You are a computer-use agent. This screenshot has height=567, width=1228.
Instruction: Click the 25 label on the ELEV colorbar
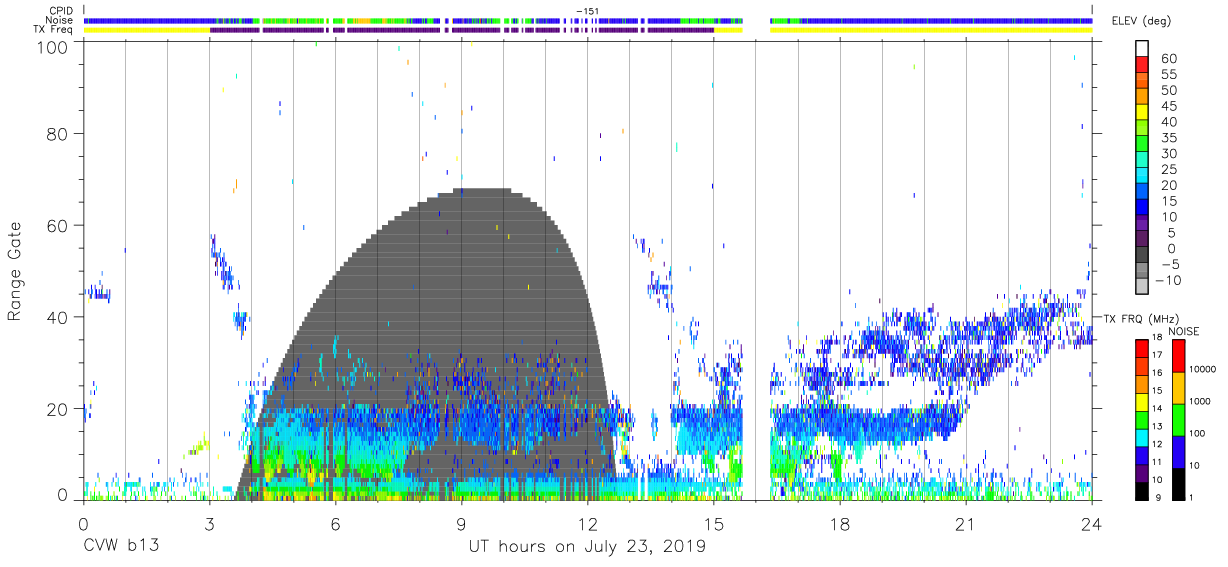coord(1168,170)
